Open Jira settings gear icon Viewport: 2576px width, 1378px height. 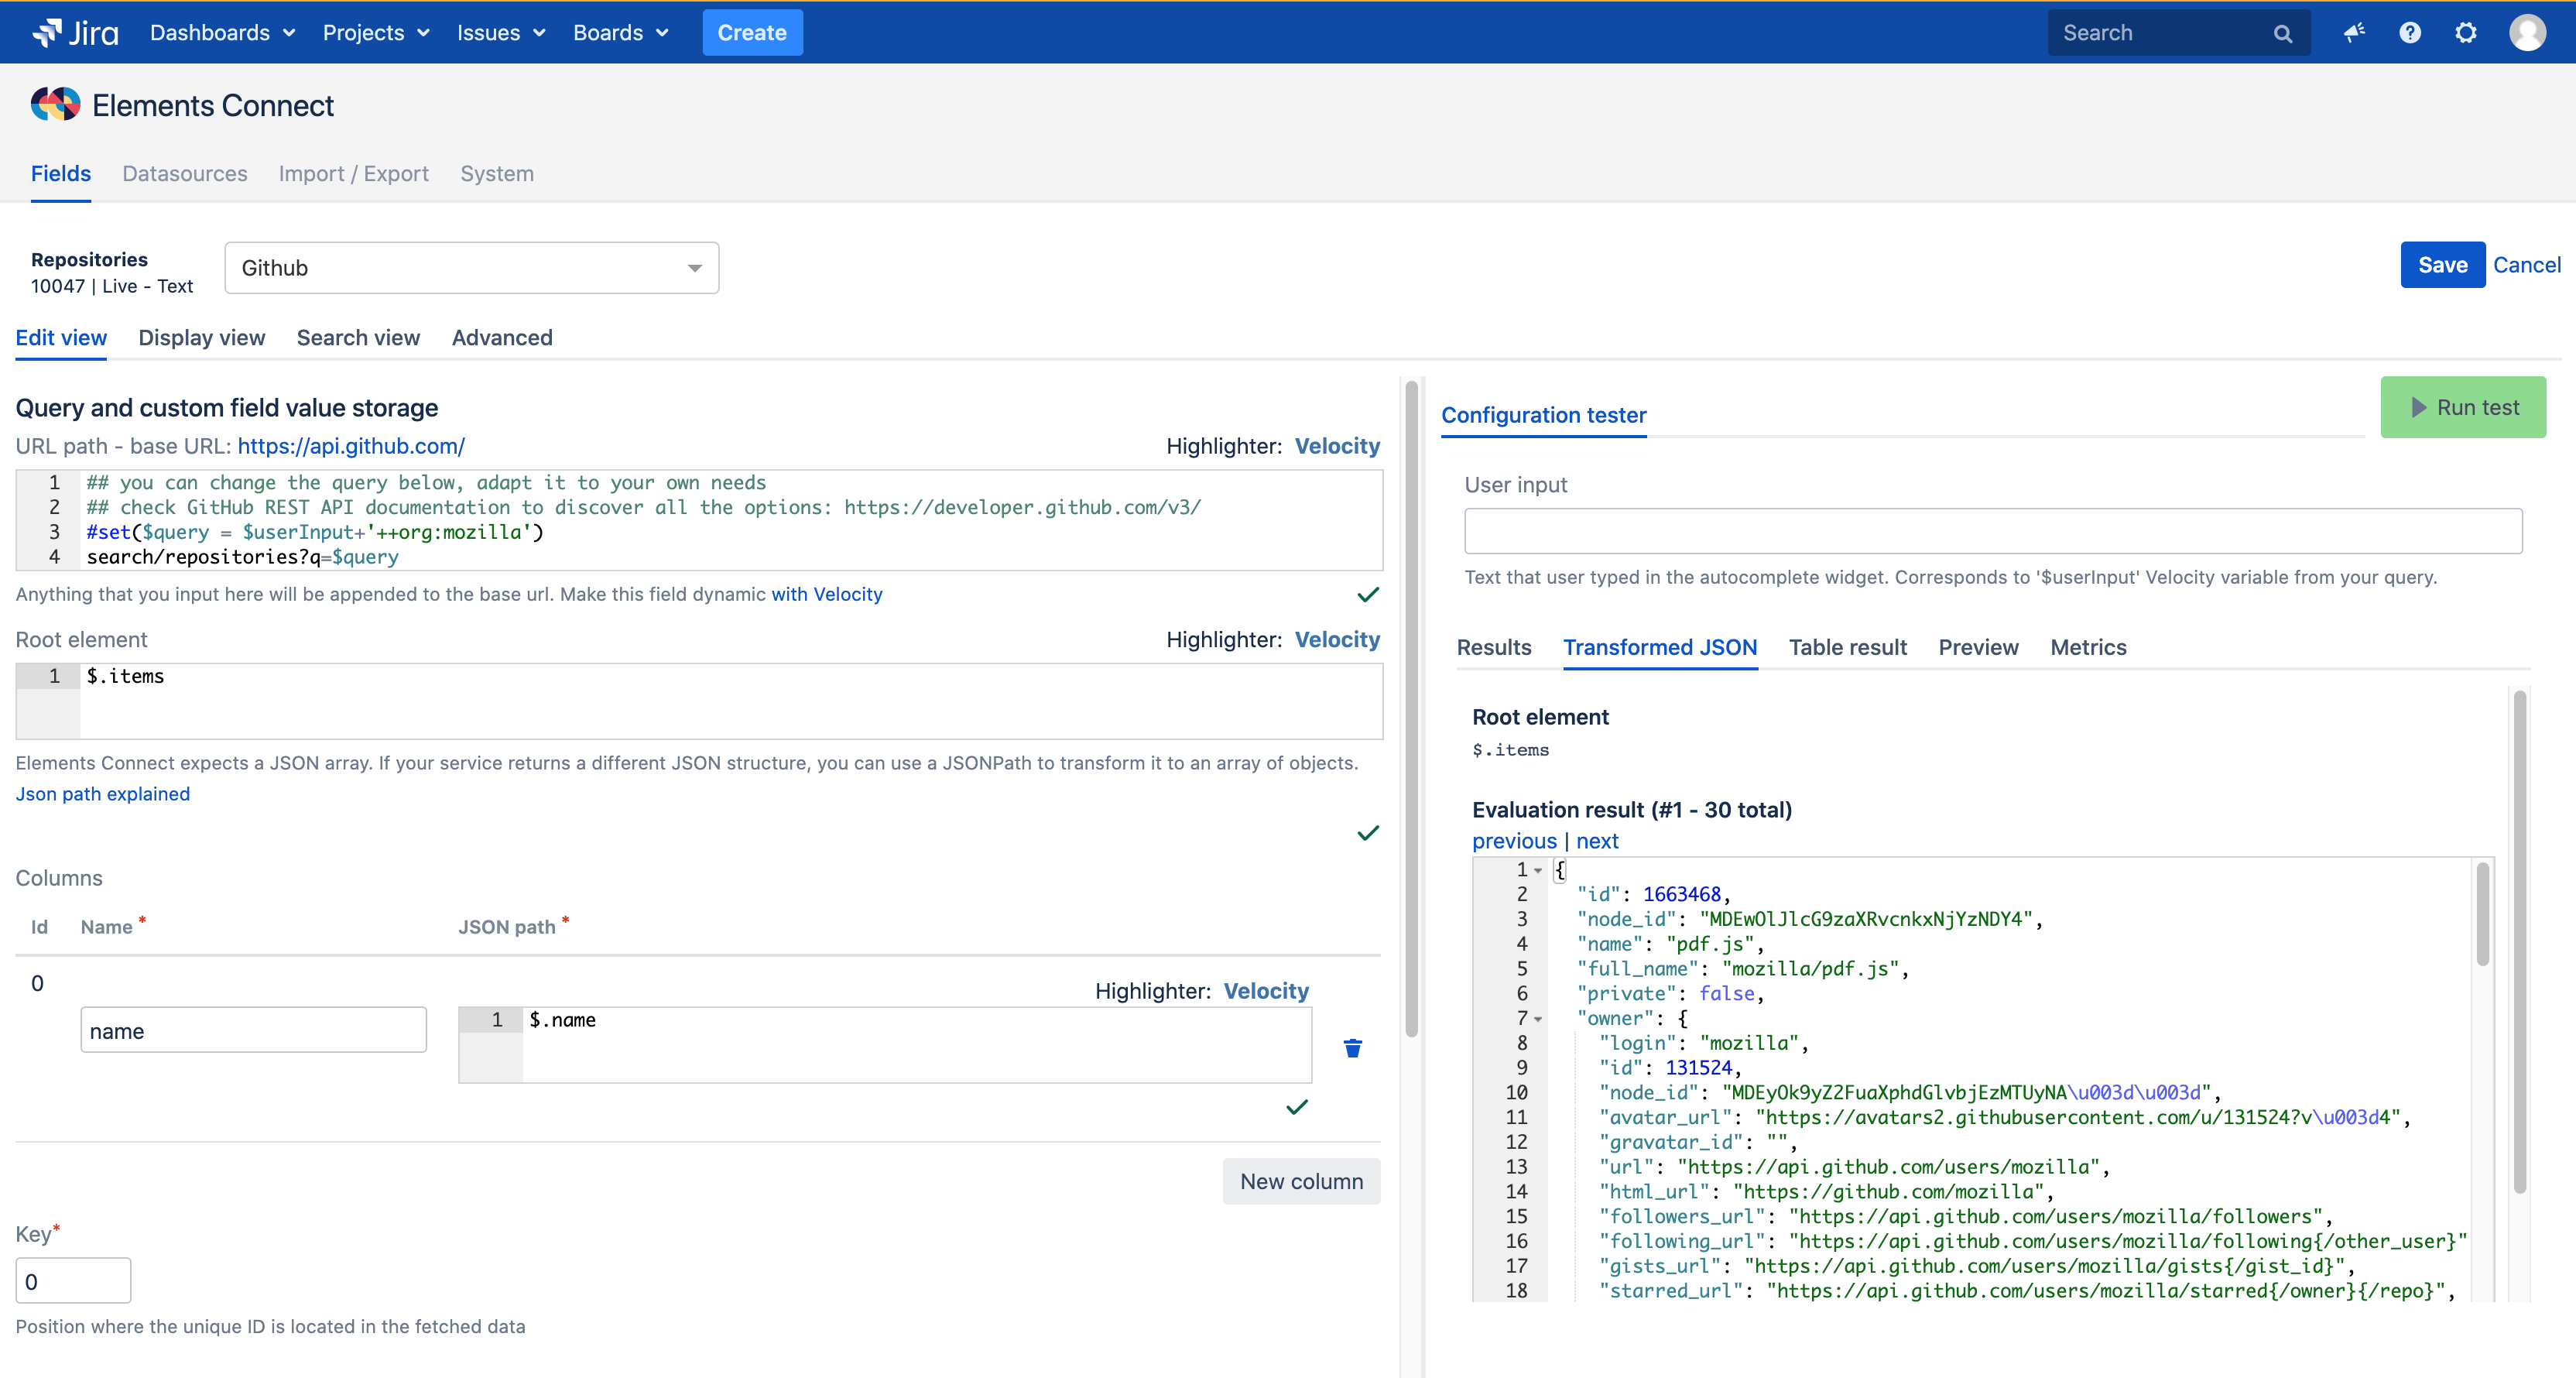[2465, 32]
